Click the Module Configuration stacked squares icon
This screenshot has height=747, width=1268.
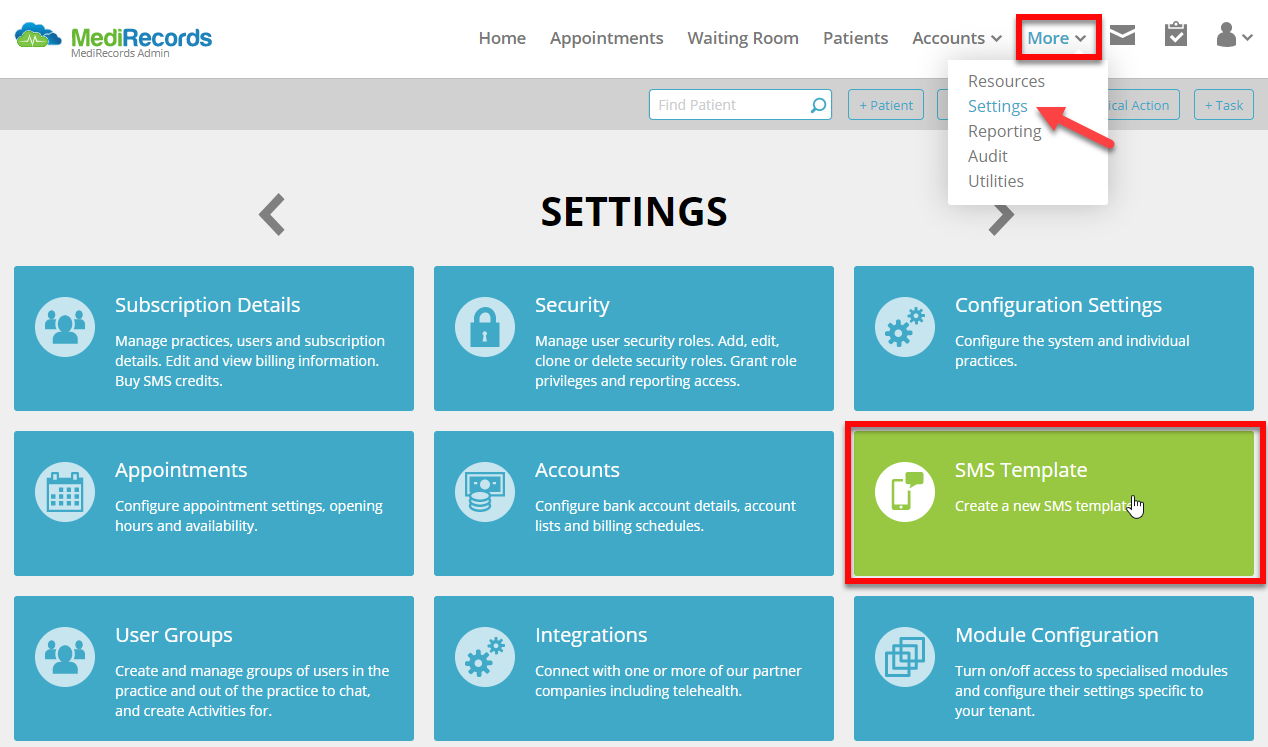click(905, 656)
